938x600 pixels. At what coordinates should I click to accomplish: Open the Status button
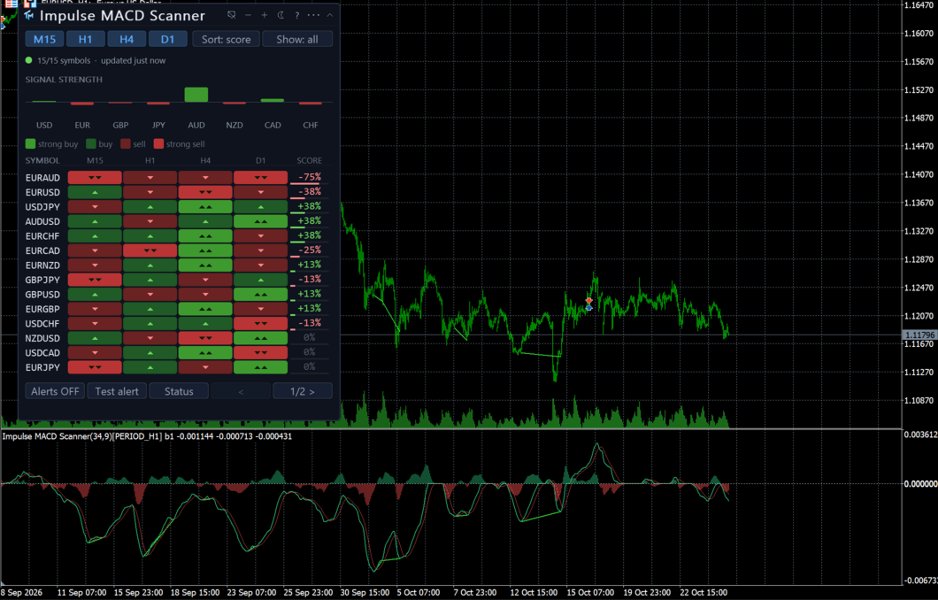pos(179,391)
